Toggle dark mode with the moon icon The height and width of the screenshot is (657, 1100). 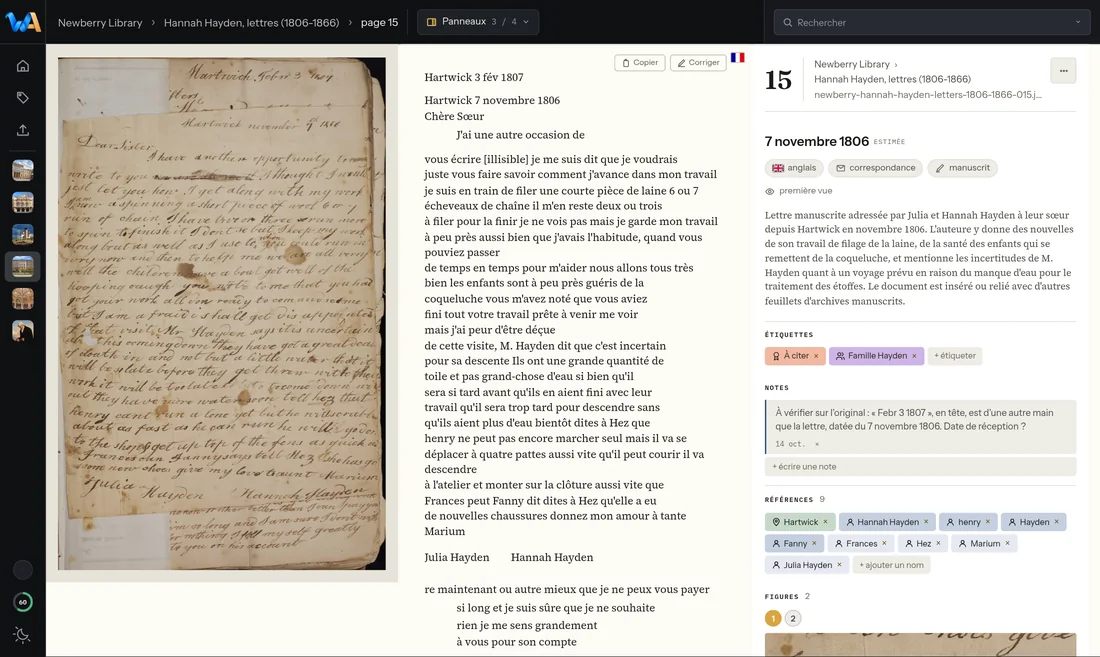click(22, 635)
